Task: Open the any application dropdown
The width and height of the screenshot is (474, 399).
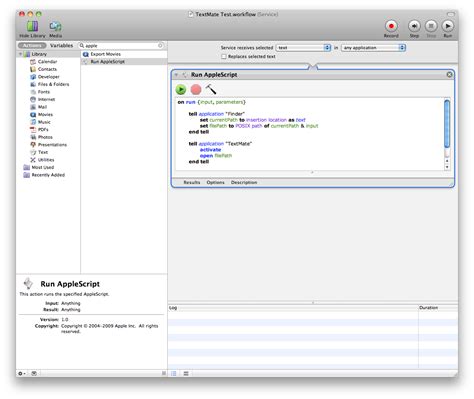Action: [373, 48]
